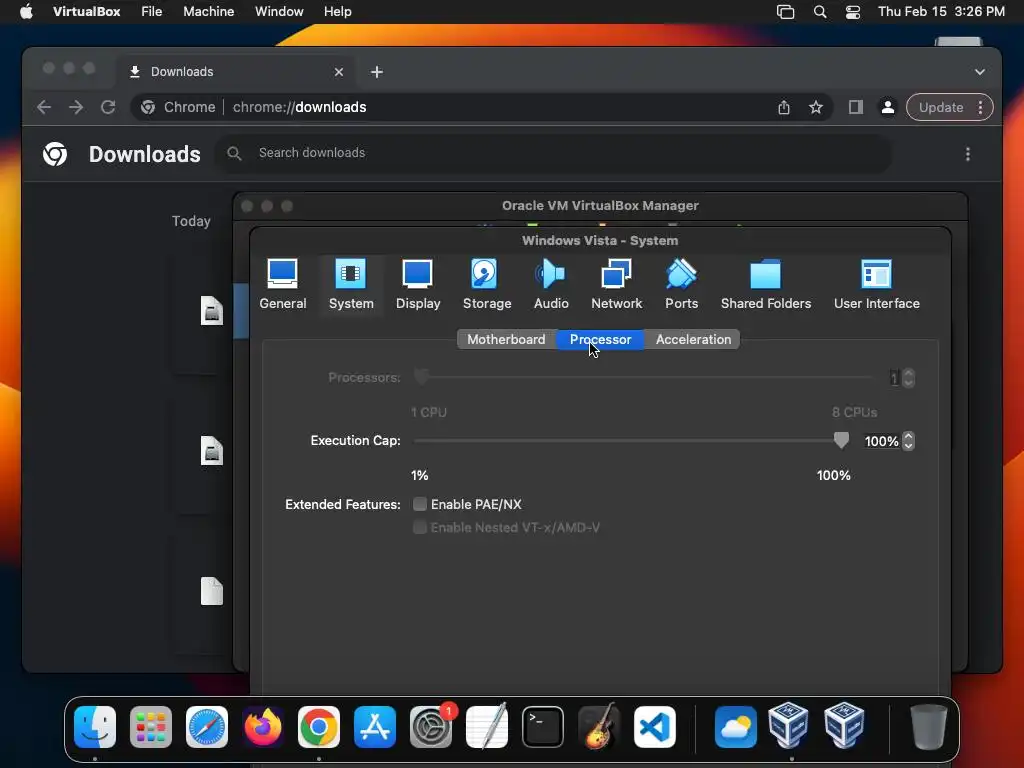Launch Safari from dock
The width and height of the screenshot is (1024, 768).
[x=207, y=727]
